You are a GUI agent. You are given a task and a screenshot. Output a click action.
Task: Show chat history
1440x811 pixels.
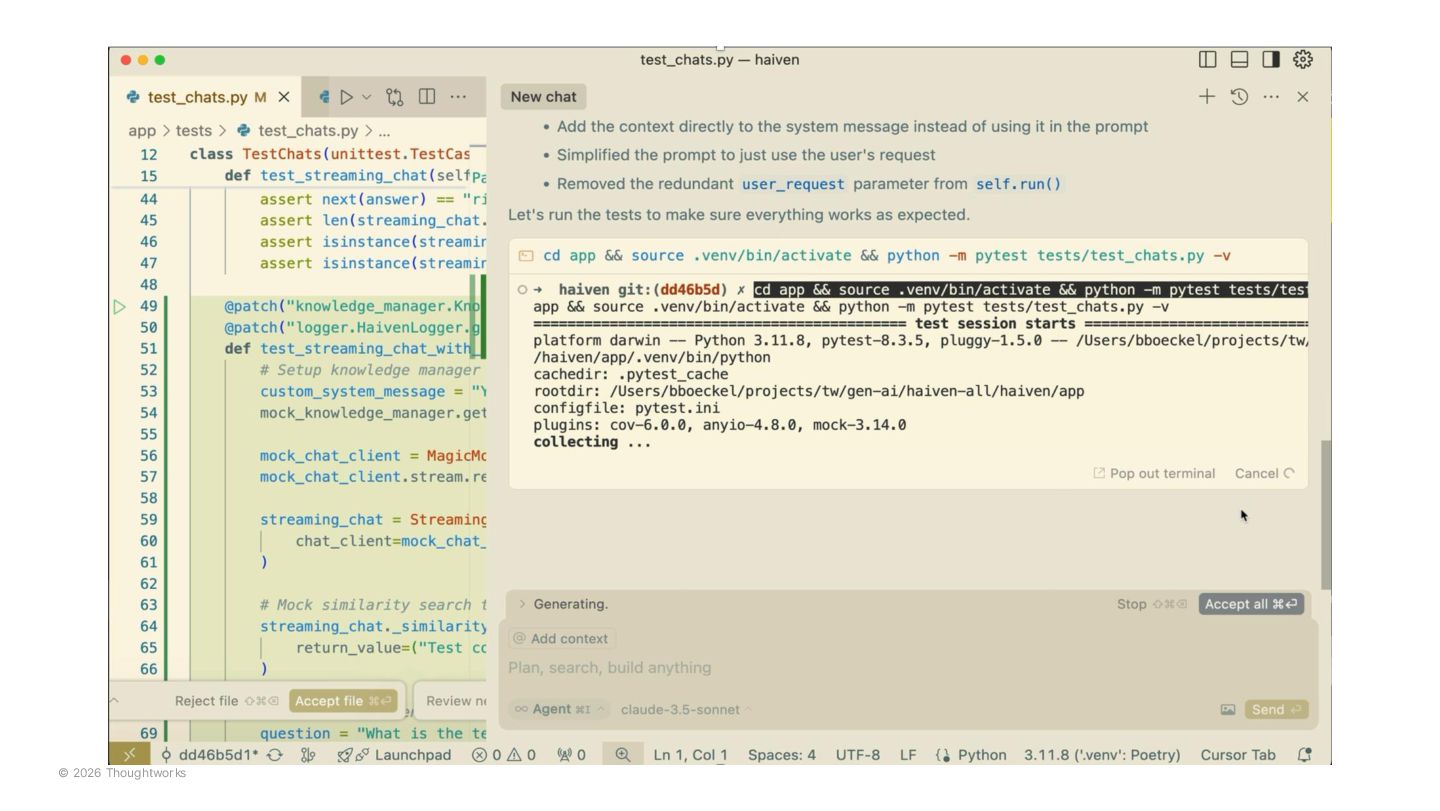(x=1239, y=97)
